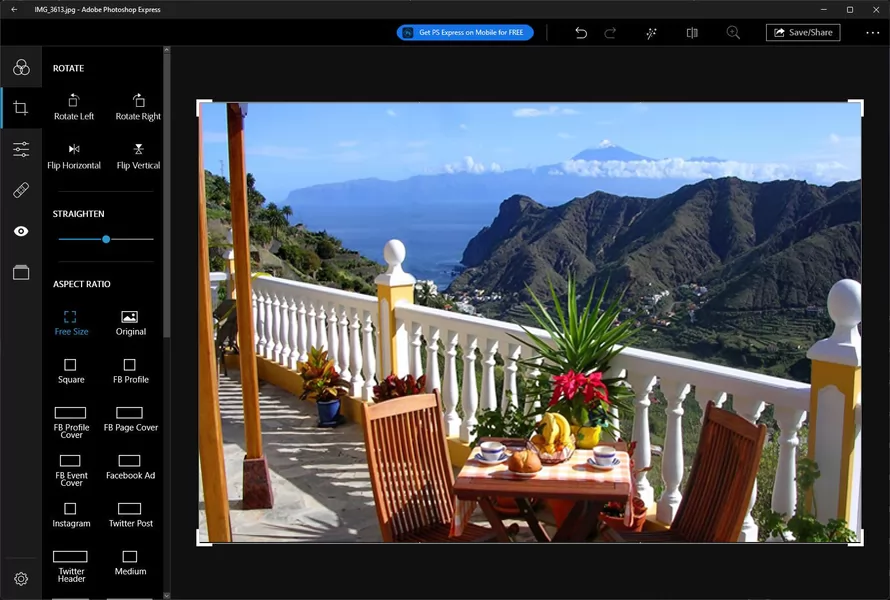
Task: Click the panel scrollbar down arrow
Action: tap(166, 595)
